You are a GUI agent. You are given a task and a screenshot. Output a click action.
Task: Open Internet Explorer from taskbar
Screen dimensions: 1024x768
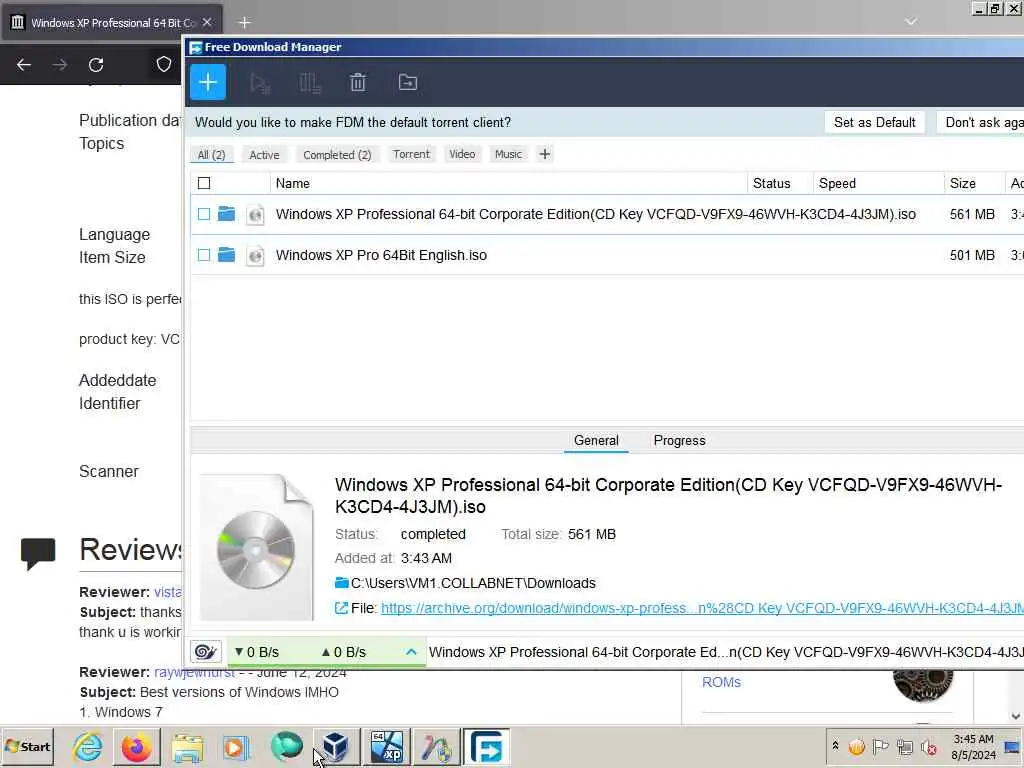[x=88, y=746]
